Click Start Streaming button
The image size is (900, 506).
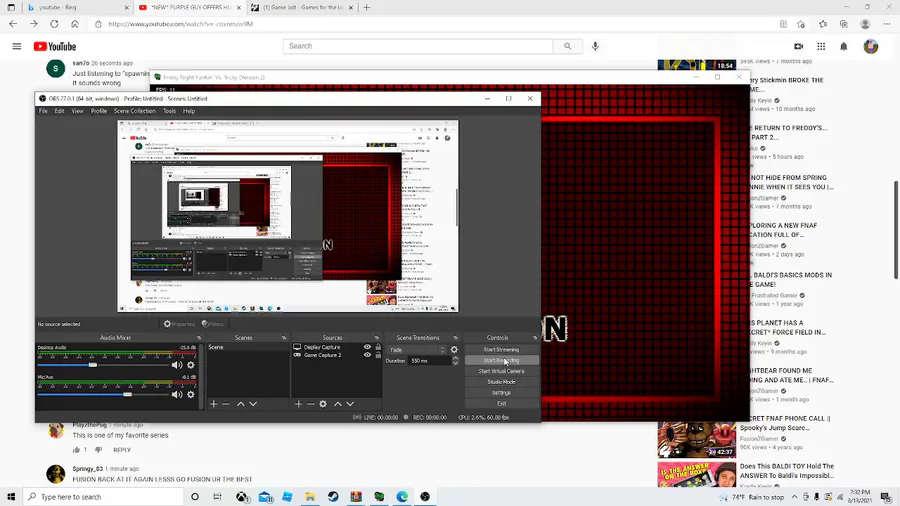point(501,349)
